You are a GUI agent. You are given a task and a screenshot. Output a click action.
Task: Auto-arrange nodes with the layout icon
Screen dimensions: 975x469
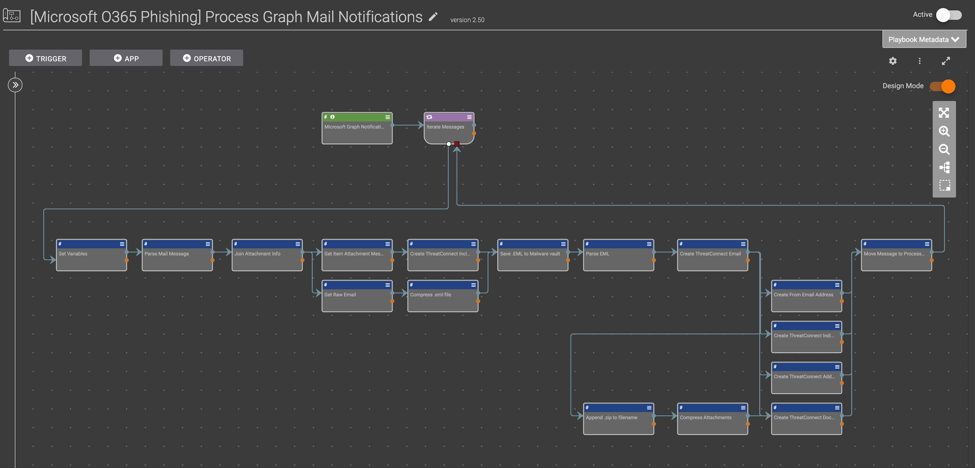(x=944, y=167)
